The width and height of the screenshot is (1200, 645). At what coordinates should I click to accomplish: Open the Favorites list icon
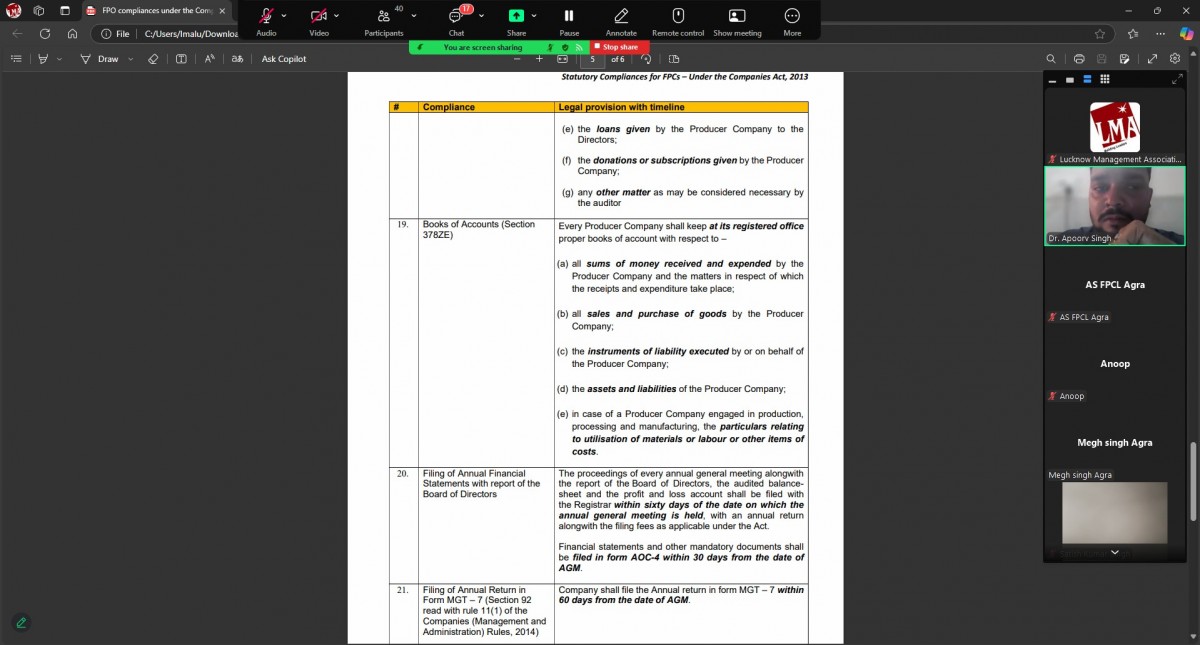click(x=1131, y=33)
